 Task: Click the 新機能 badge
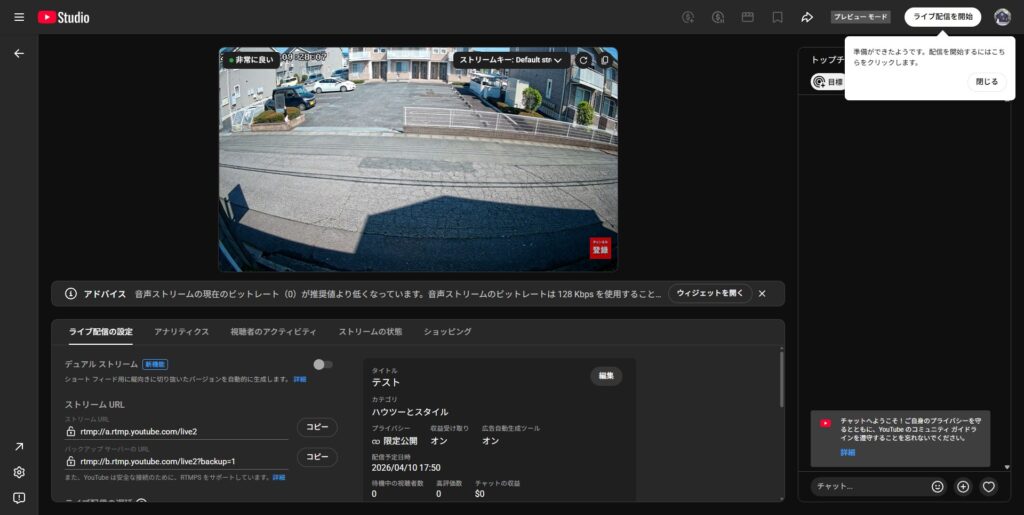point(155,364)
